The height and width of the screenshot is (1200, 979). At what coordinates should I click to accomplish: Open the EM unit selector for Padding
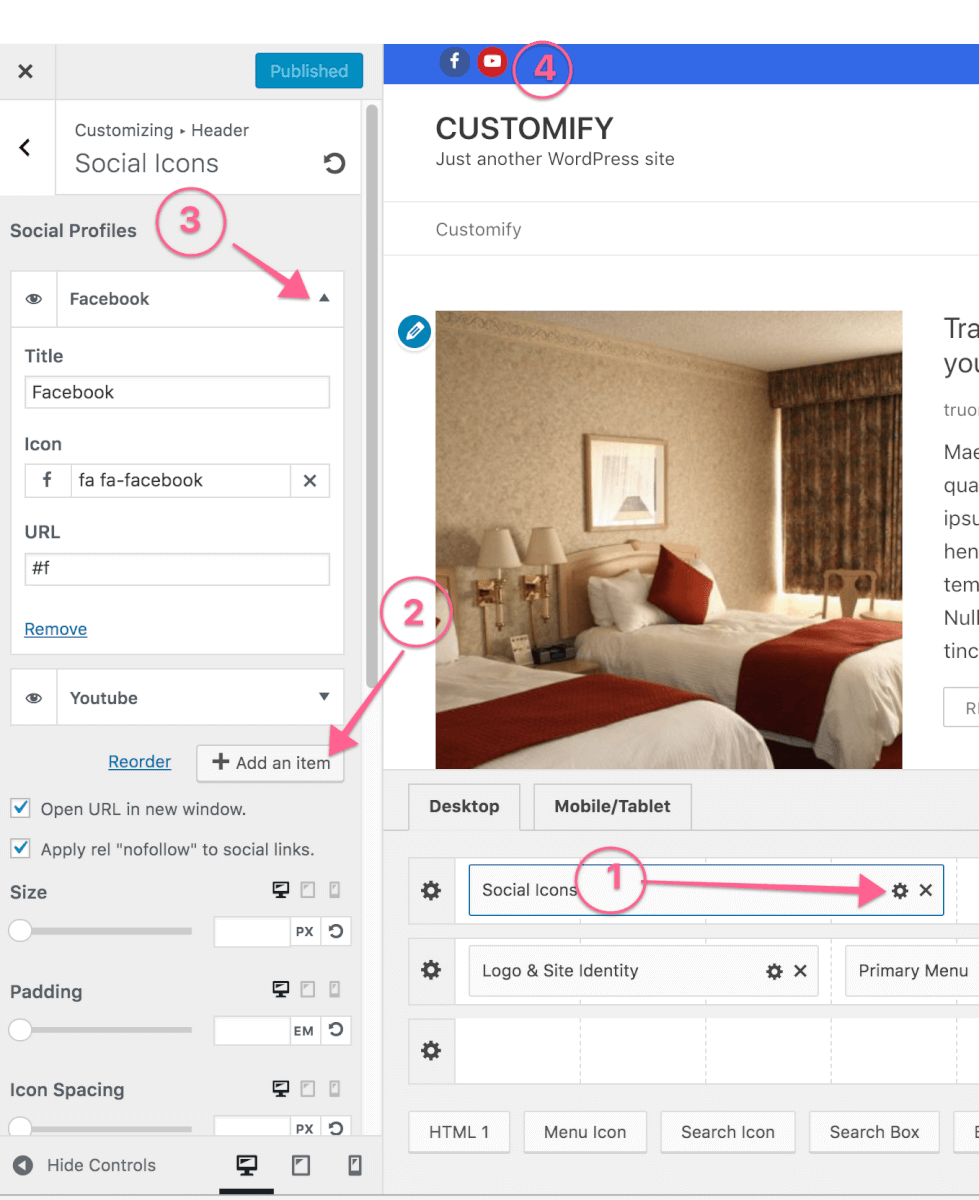(x=305, y=1030)
